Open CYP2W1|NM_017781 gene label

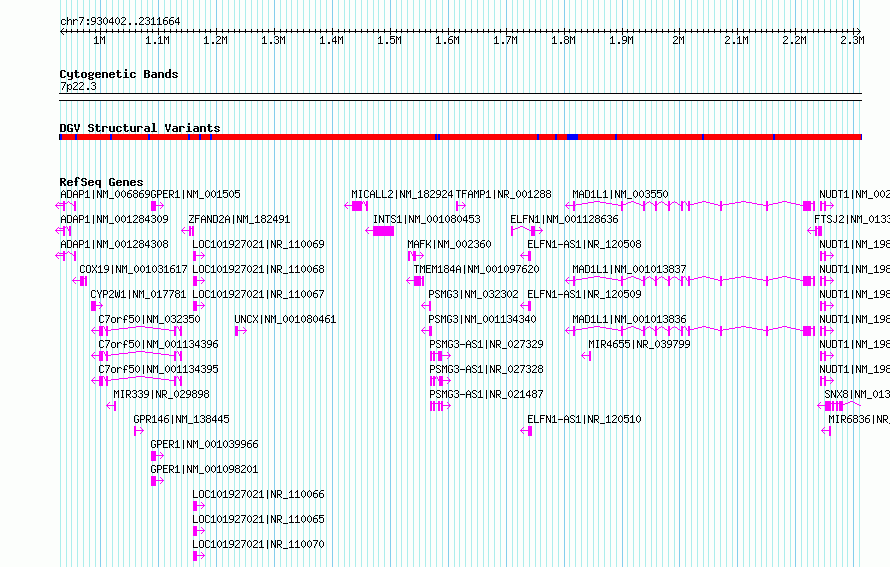pos(138,294)
